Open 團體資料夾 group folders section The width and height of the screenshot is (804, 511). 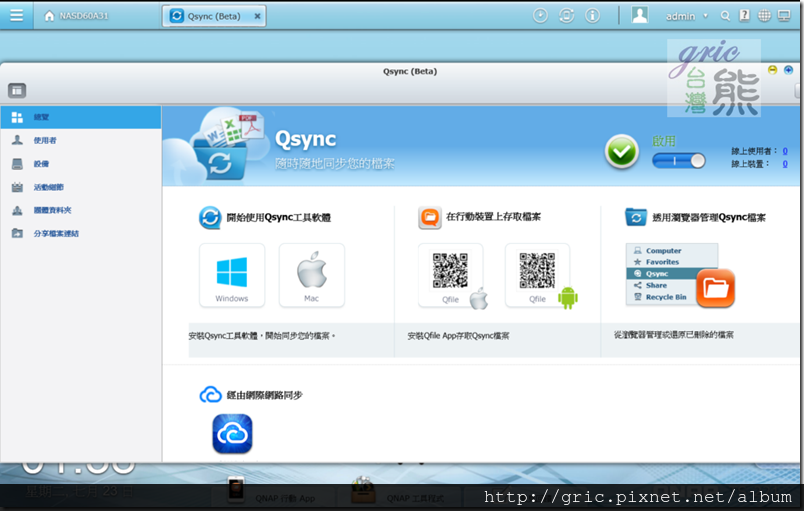81,210
